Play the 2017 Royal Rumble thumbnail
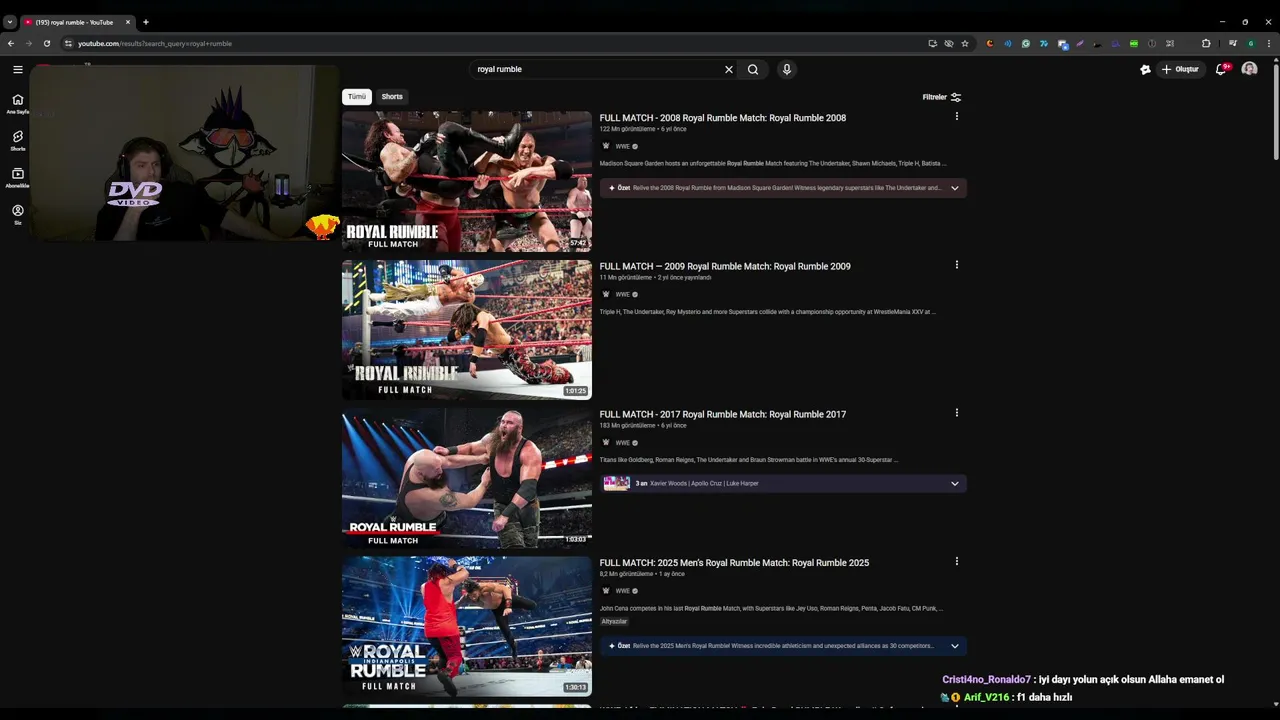Viewport: 1280px width, 720px height. tap(467, 477)
